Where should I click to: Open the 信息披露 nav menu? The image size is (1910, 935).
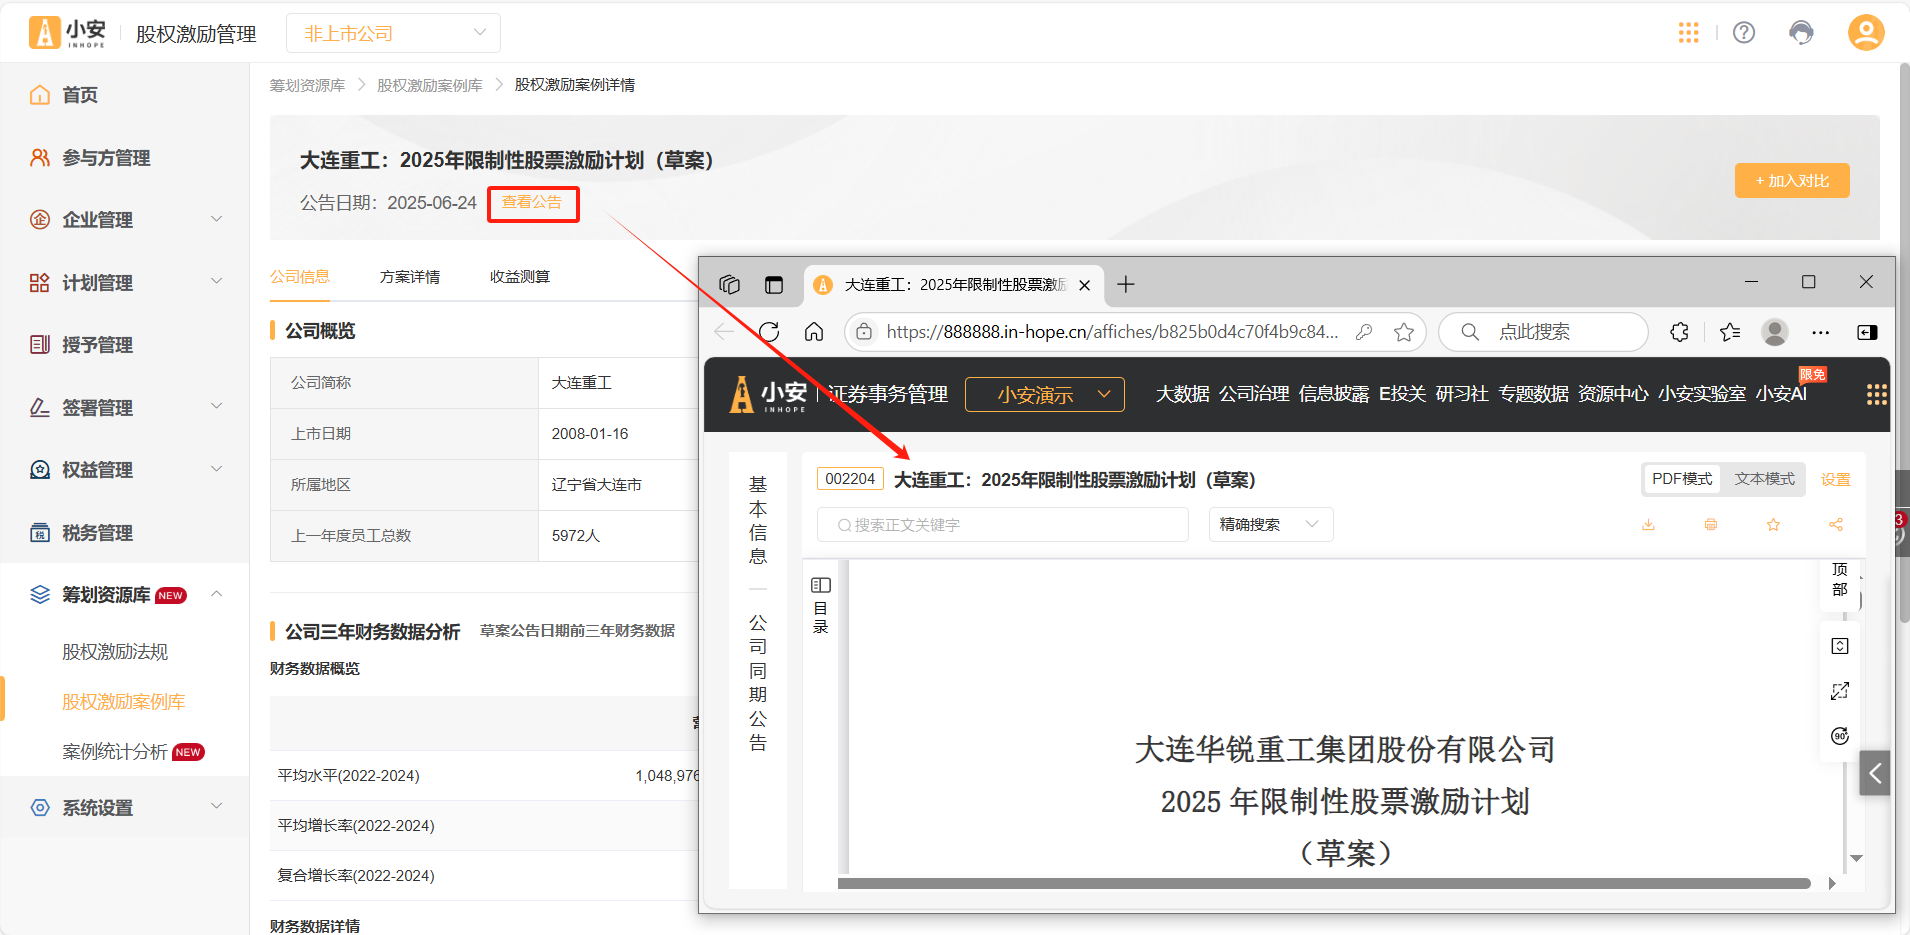coord(1334,394)
